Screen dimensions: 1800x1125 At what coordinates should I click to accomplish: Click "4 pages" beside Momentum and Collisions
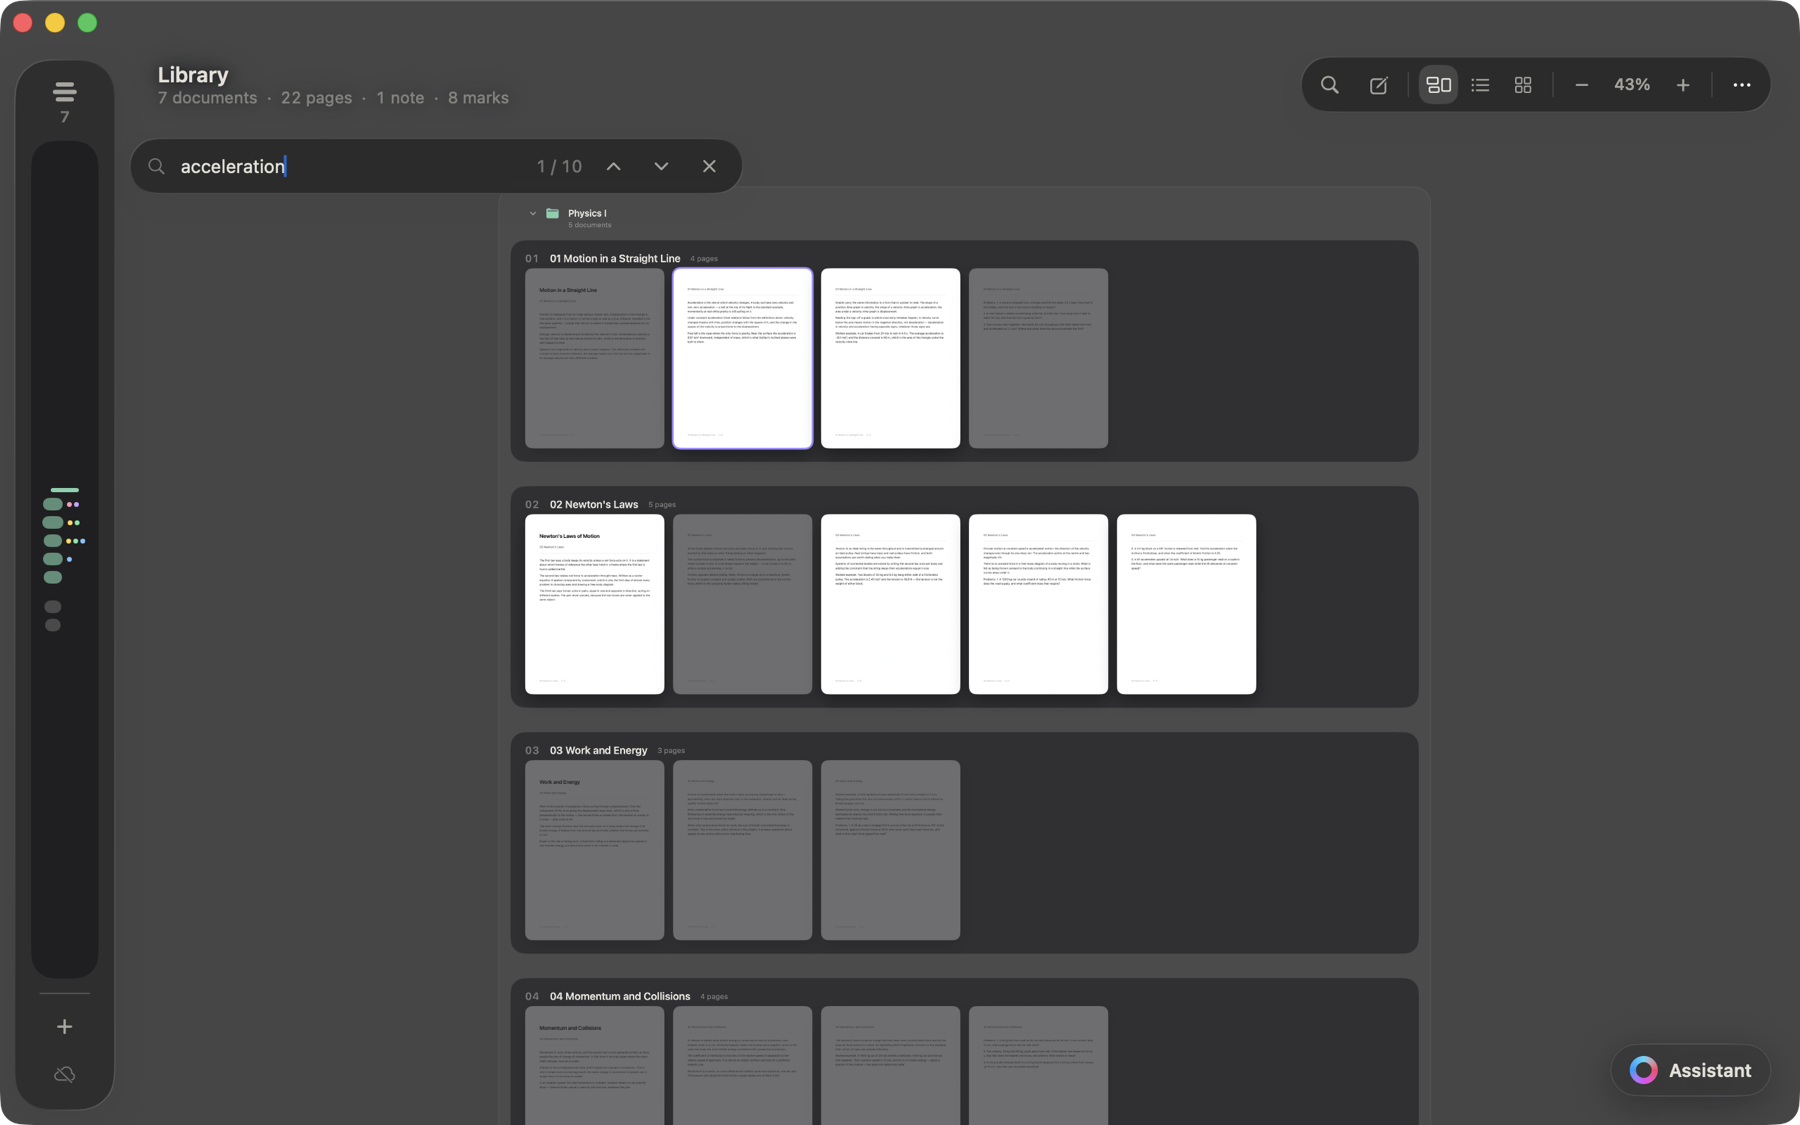point(714,997)
